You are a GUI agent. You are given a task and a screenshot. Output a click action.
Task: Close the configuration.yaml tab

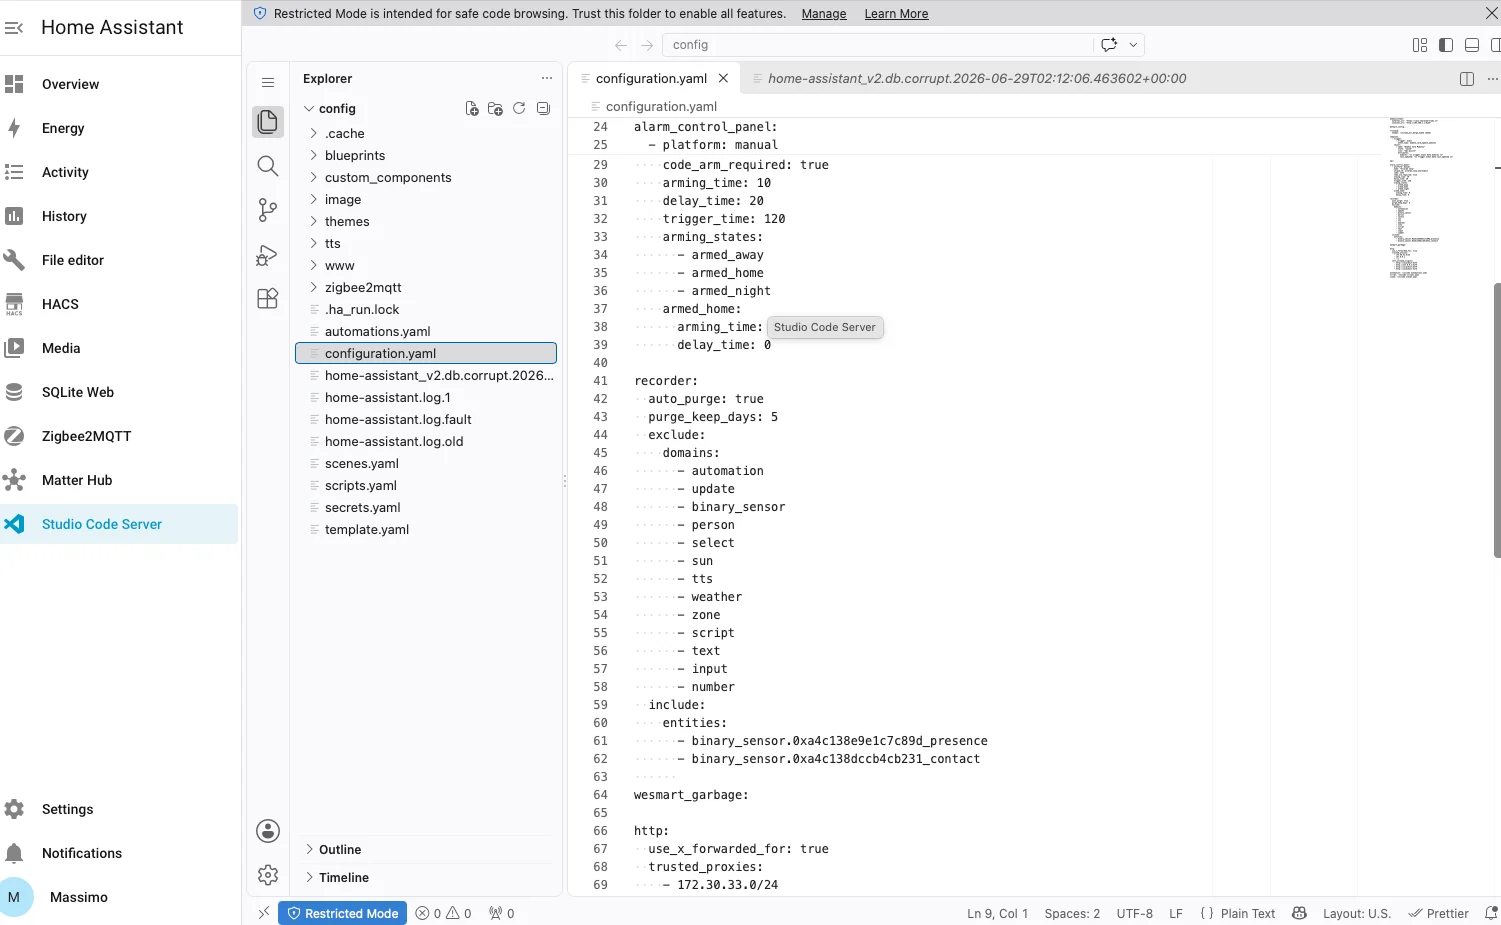pyautogui.click(x=723, y=79)
